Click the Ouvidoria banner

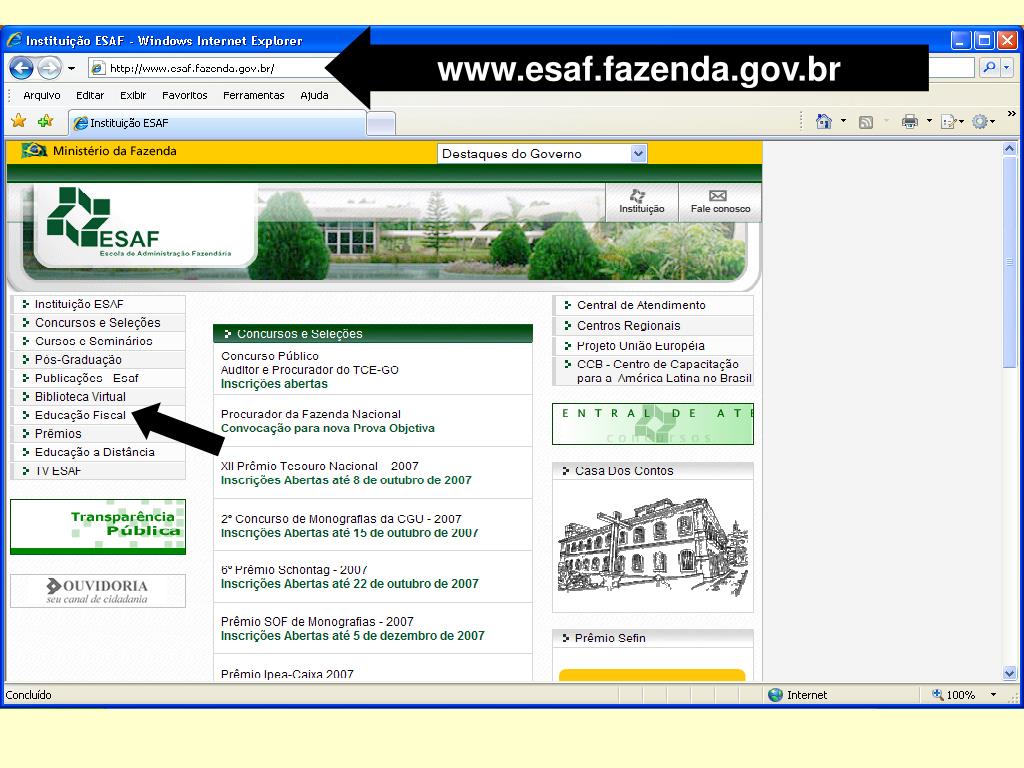(98, 591)
